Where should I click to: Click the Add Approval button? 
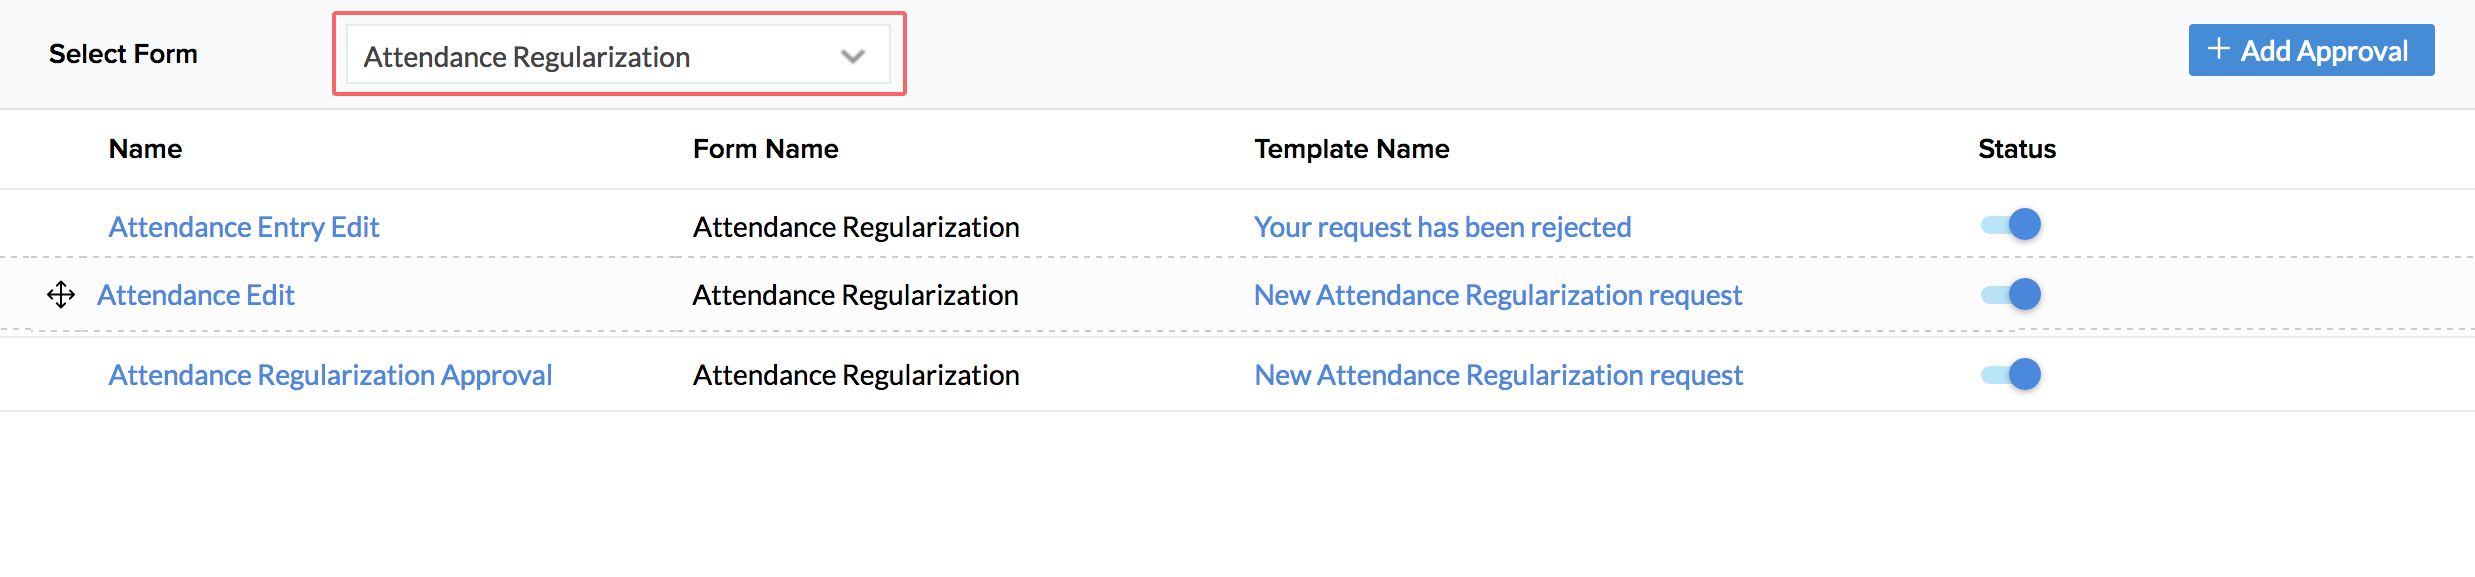pyautogui.click(x=2310, y=51)
